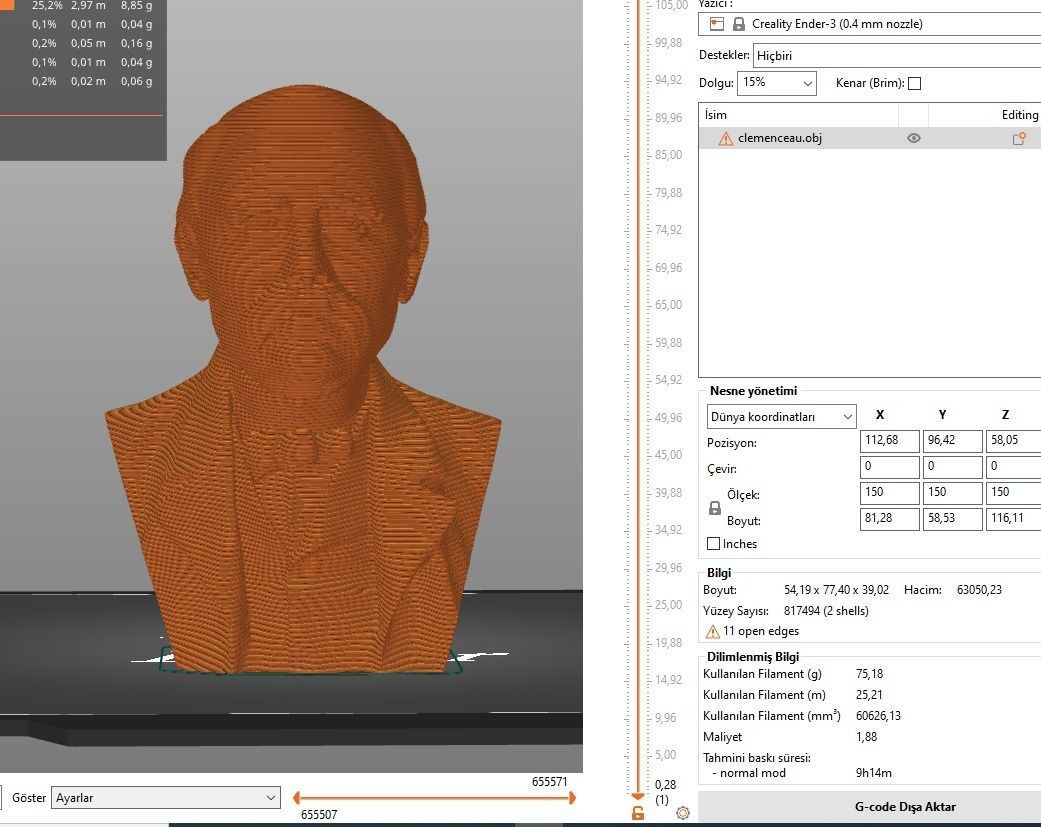
Task: Click the Boyut X field 81,28
Action: pos(890,518)
